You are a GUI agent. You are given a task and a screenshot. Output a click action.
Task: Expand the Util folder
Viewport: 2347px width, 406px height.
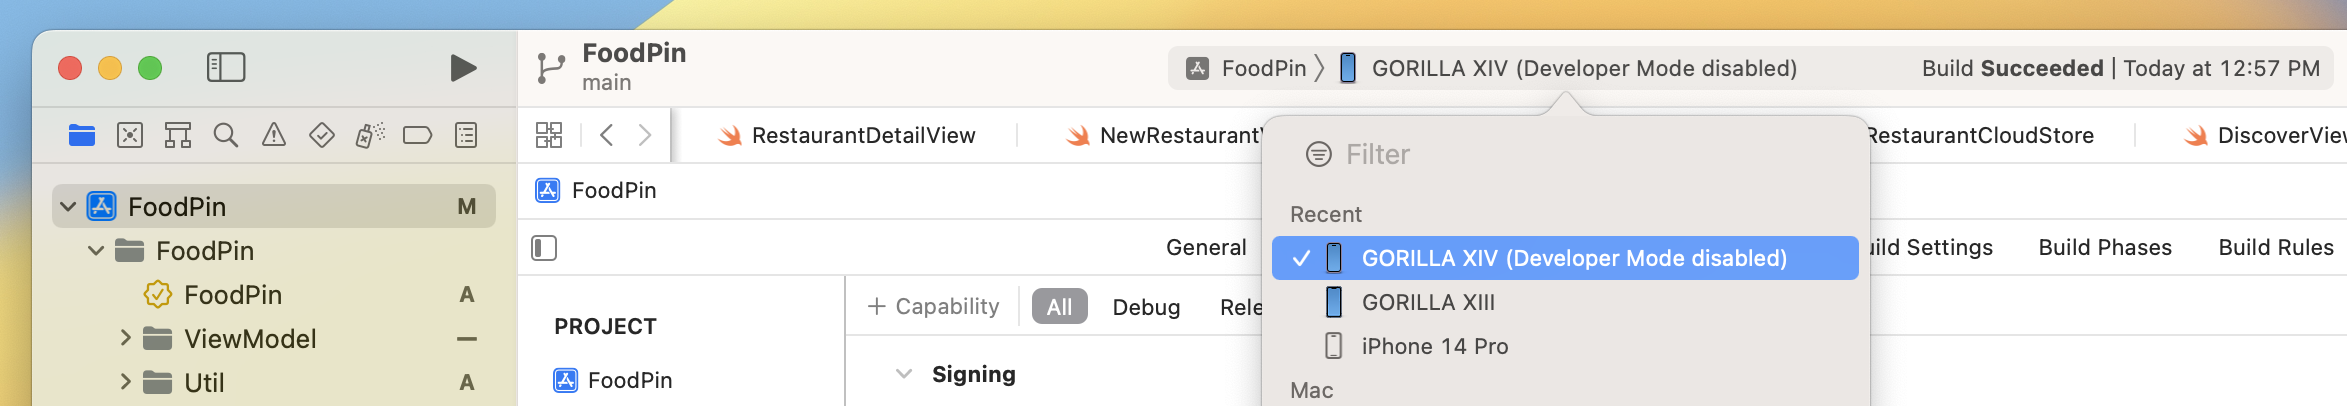[125, 383]
